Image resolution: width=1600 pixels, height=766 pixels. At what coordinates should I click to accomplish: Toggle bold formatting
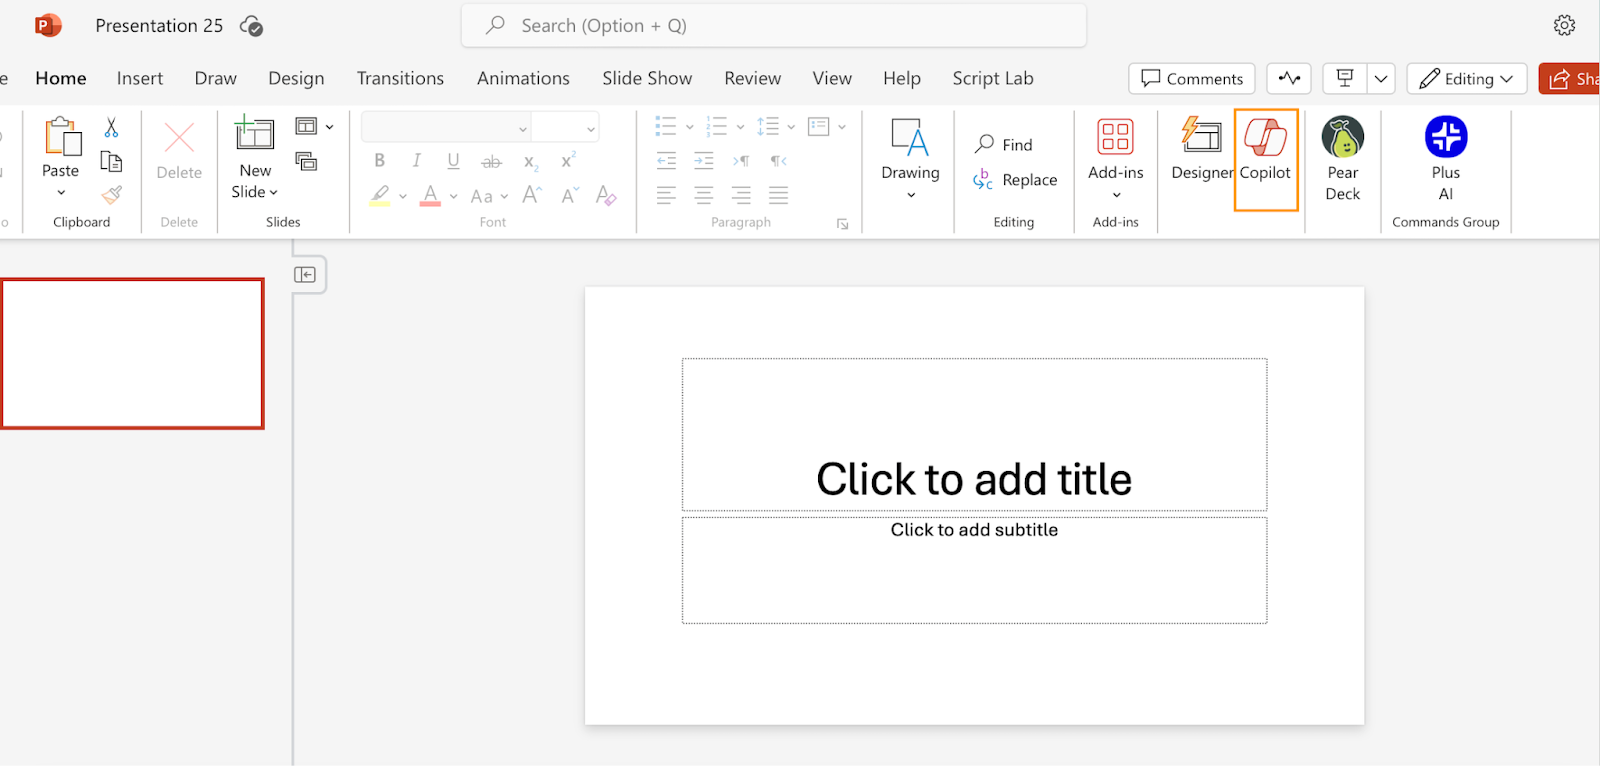[x=380, y=161]
